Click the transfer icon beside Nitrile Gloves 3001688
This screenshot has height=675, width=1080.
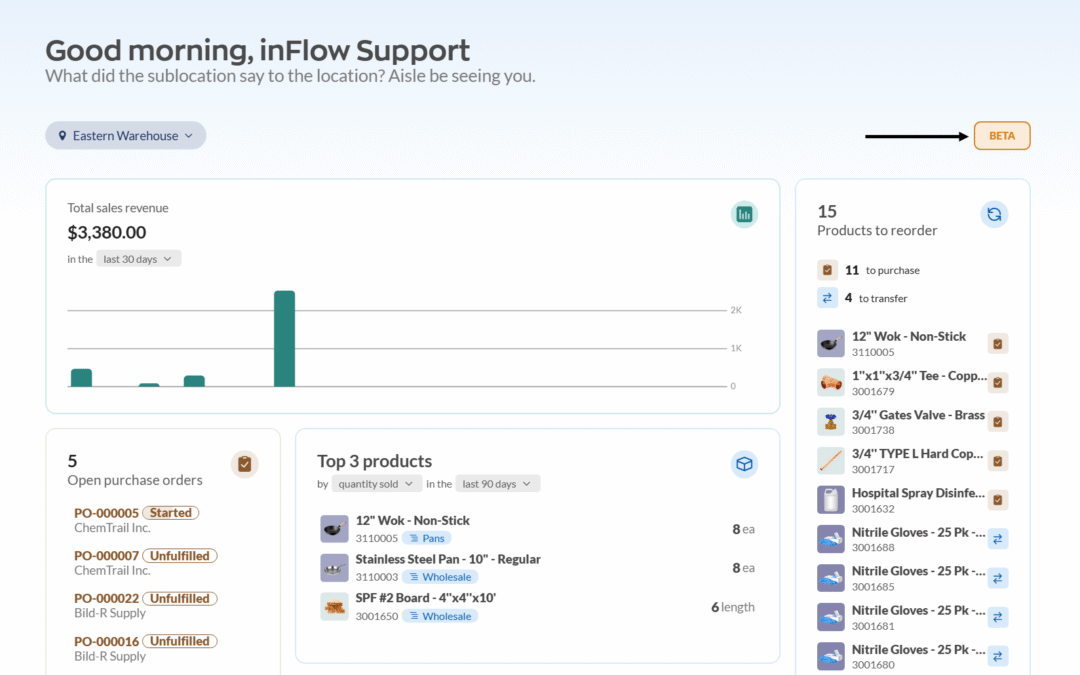[x=997, y=538]
